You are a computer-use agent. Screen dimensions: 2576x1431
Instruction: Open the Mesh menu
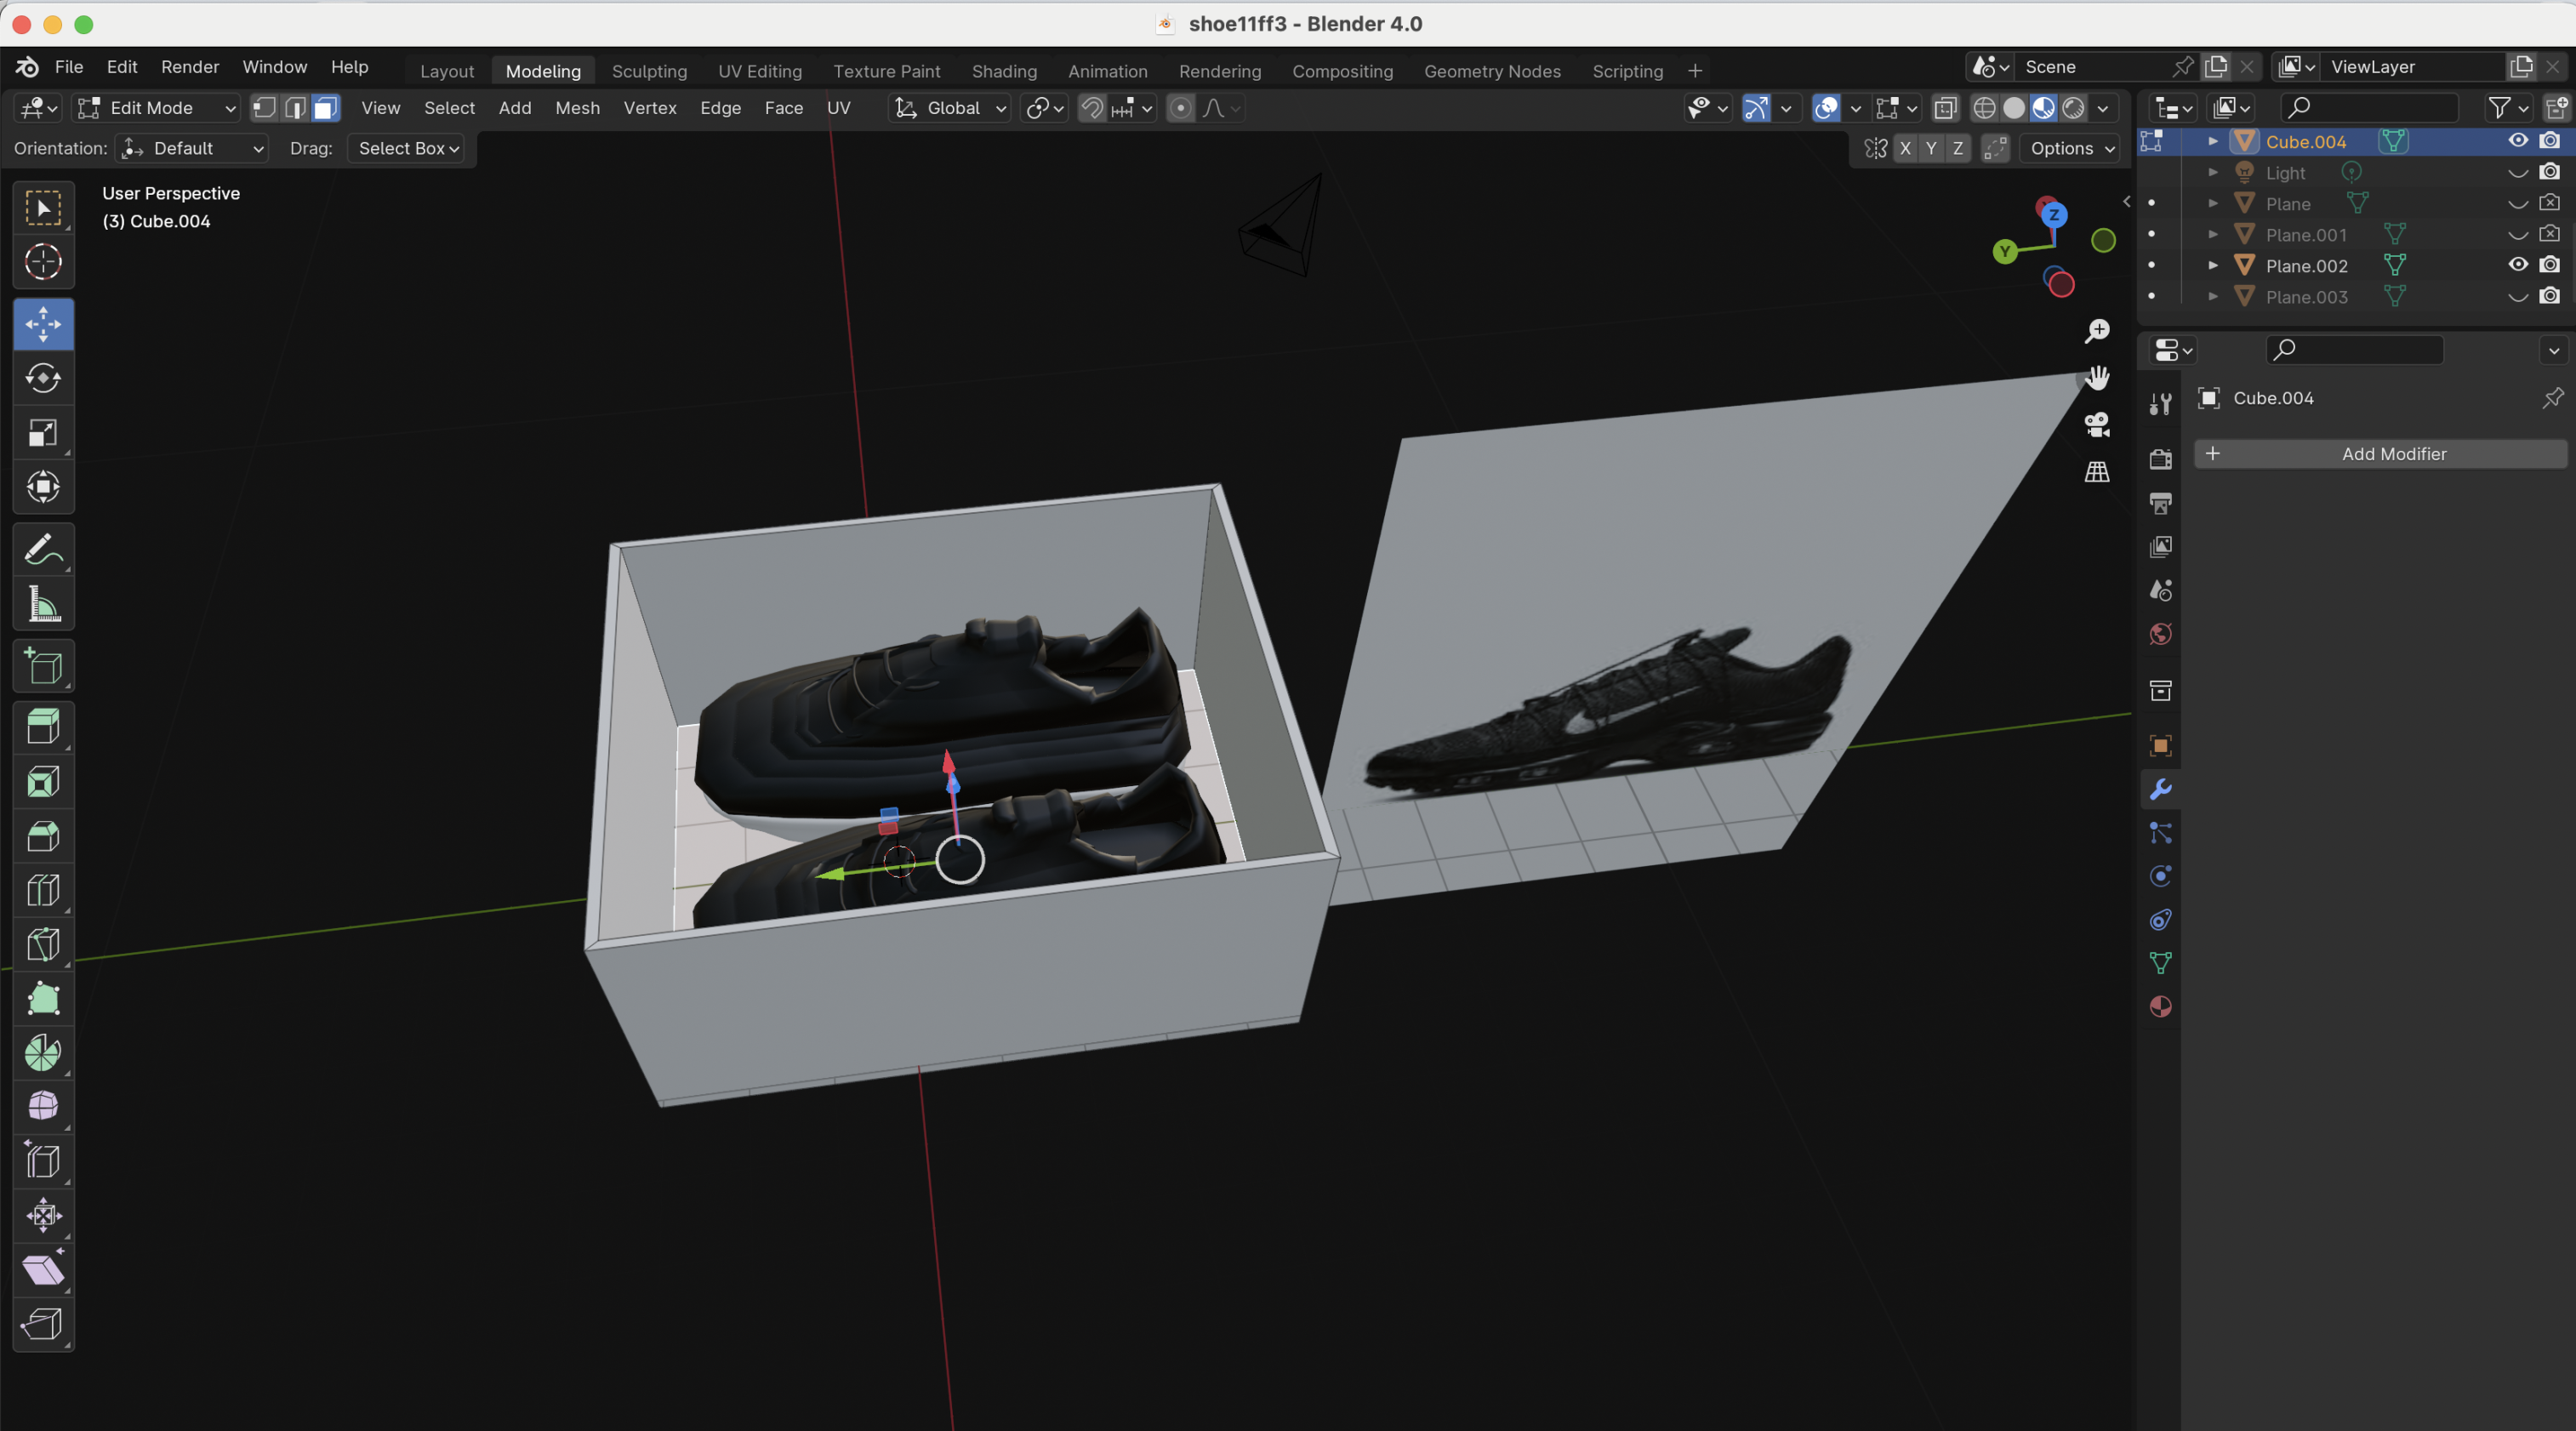click(x=577, y=108)
